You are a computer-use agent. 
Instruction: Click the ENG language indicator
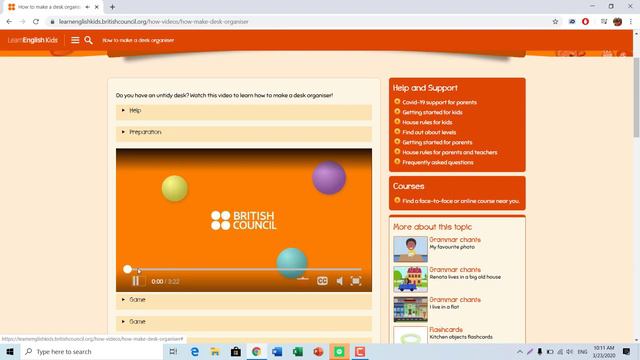(x=582, y=351)
